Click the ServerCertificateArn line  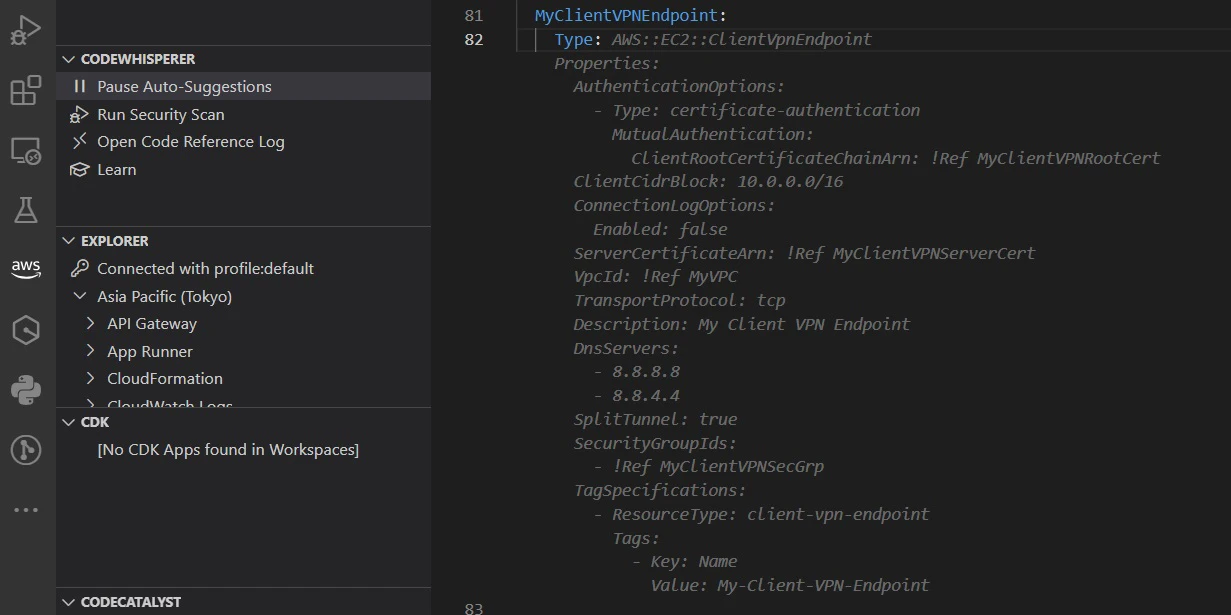(804, 253)
